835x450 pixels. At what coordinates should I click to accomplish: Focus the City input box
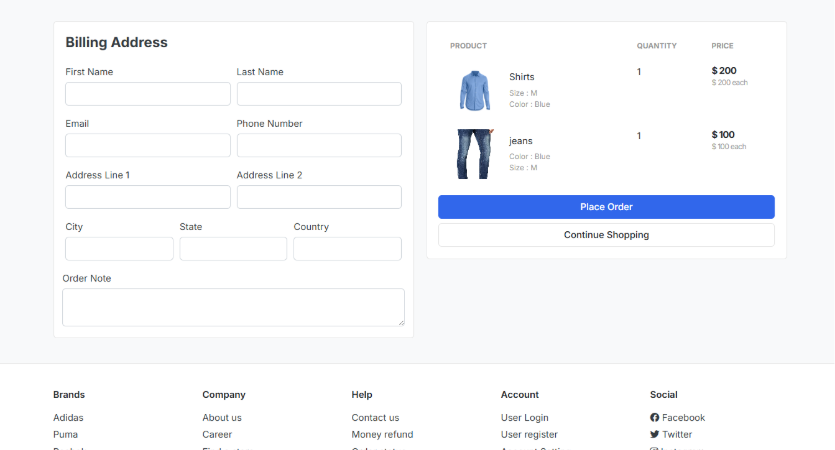[x=119, y=249]
